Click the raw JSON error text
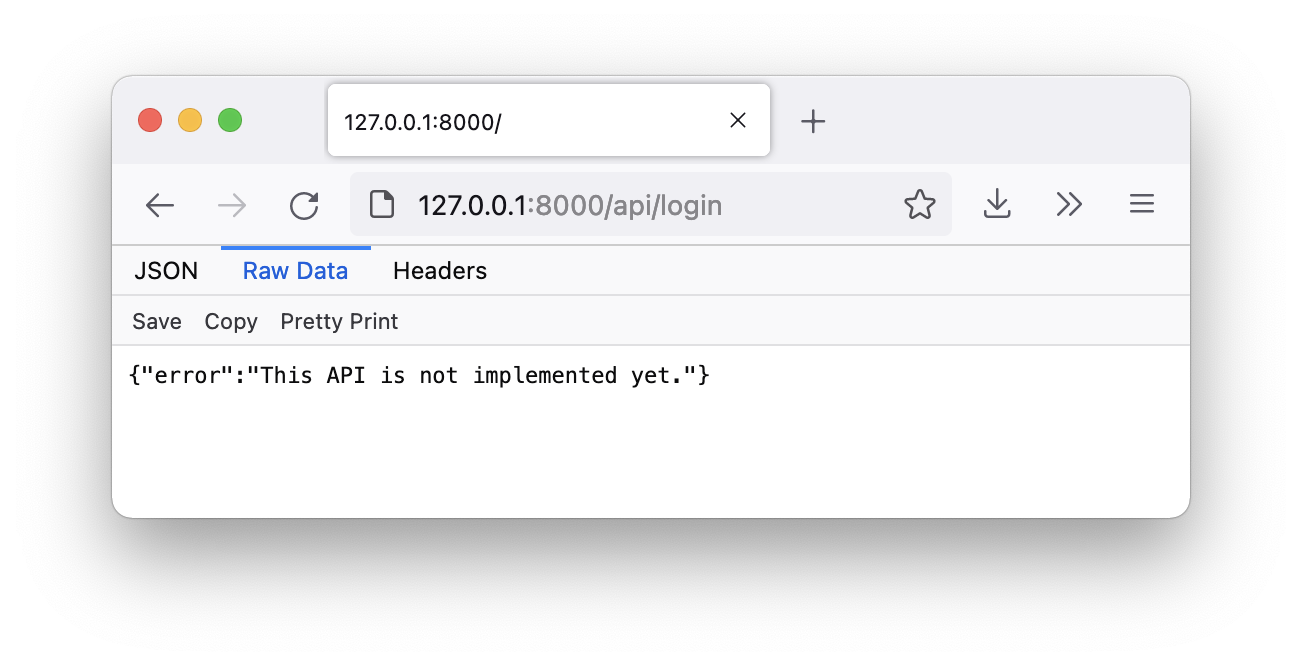Viewport: 1302px width, 666px height. 420,376
